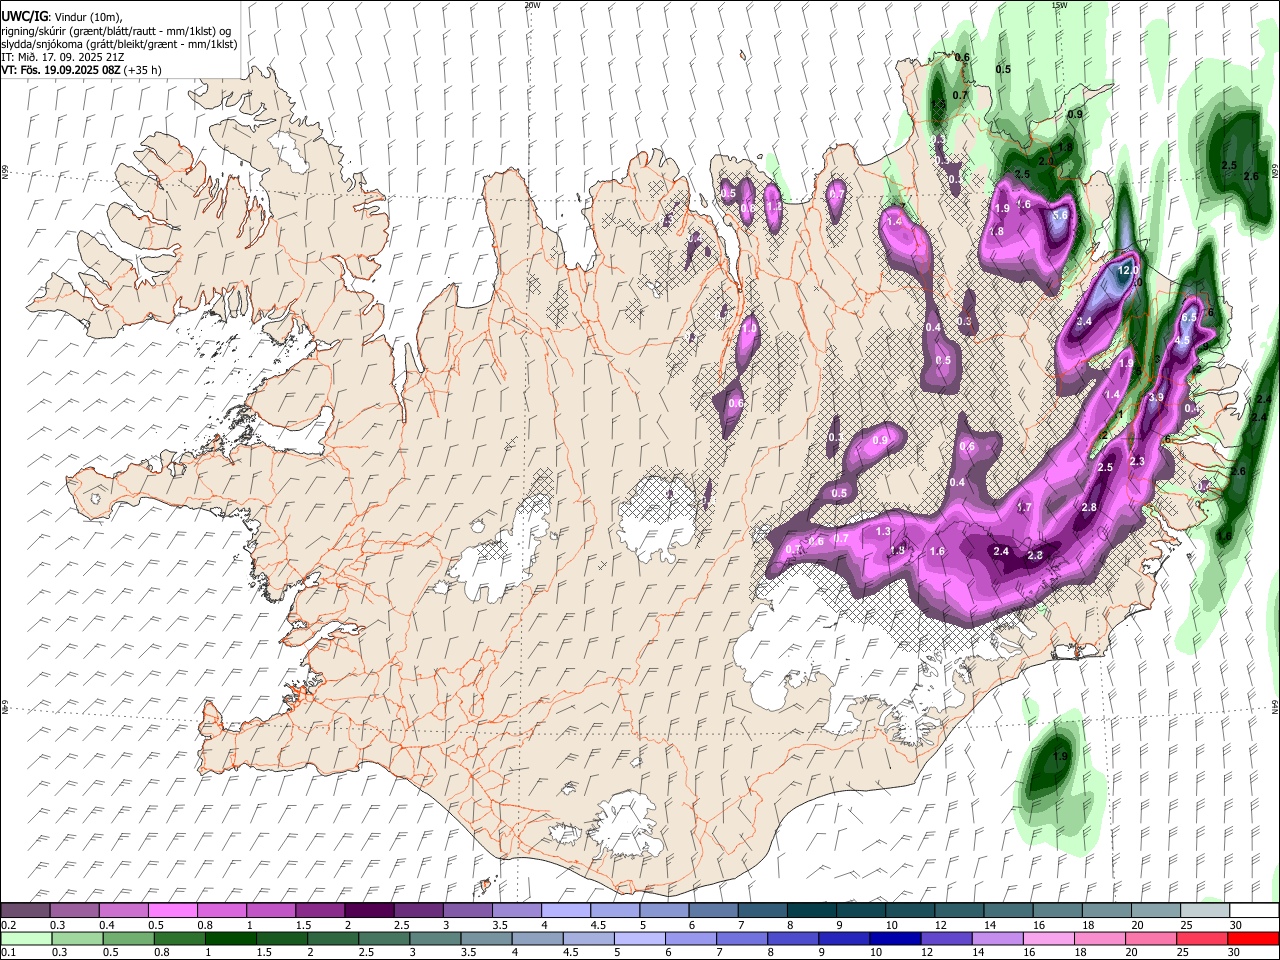Click rain legend swatch between 1 and 1.5
The image size is (1280, 960).
(231, 938)
